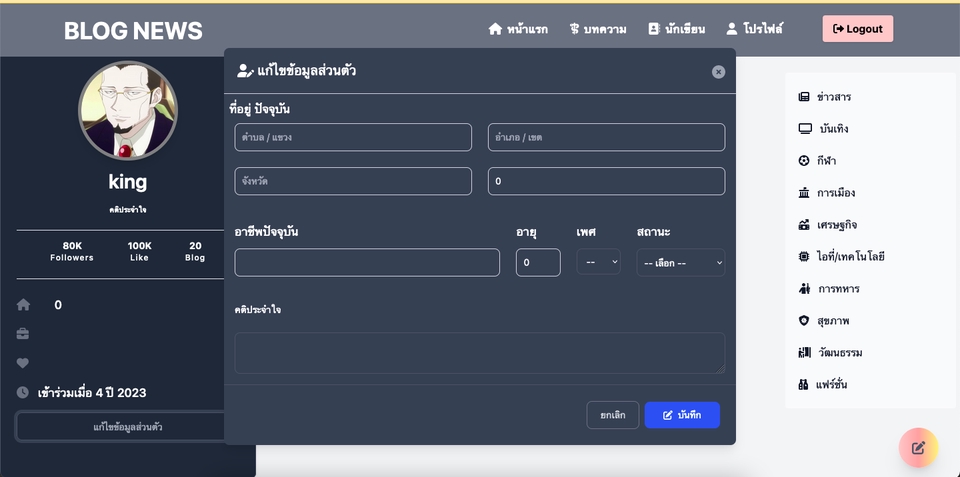The image size is (960, 477).
Task: Open โปรไฟล์ navigation item
Action: point(754,29)
